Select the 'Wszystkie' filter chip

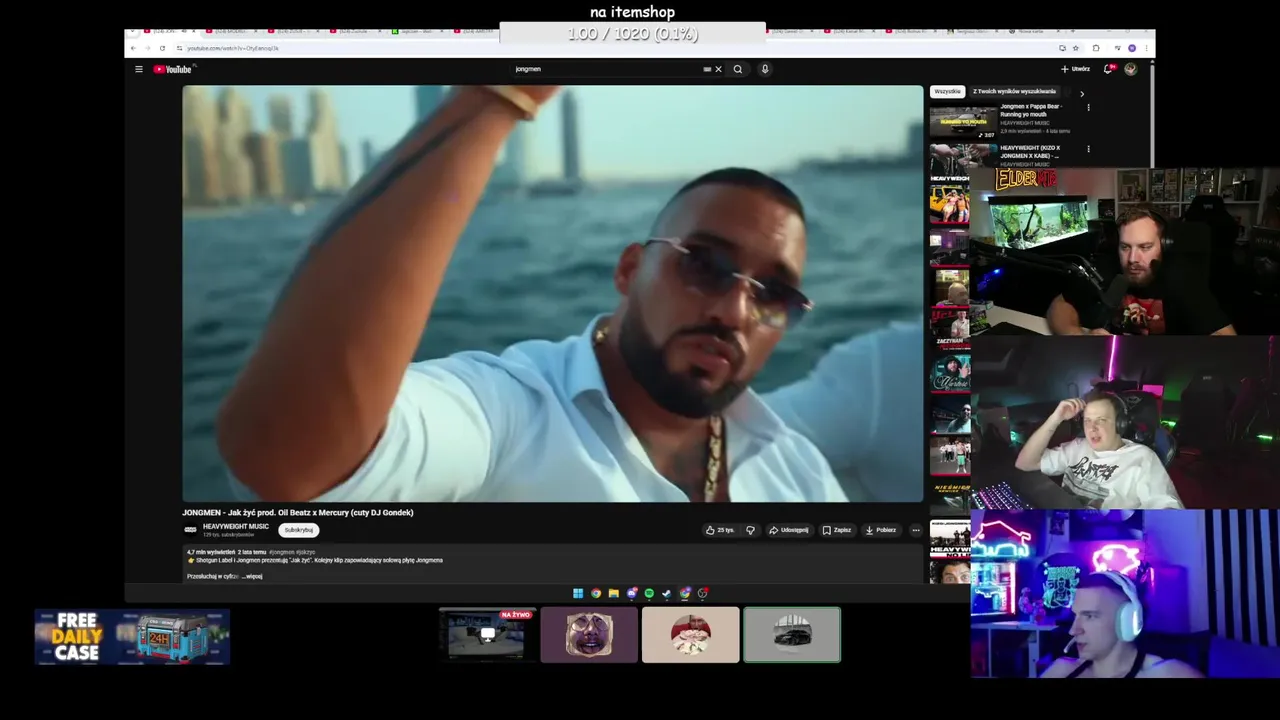coord(947,91)
